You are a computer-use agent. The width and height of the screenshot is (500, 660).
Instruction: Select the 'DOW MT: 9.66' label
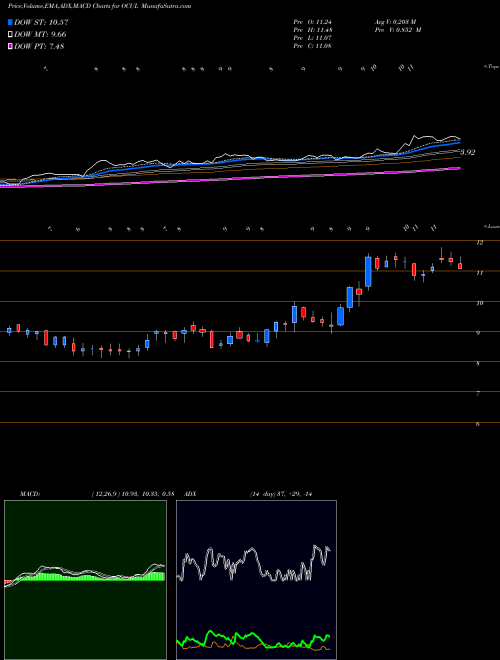point(40,35)
